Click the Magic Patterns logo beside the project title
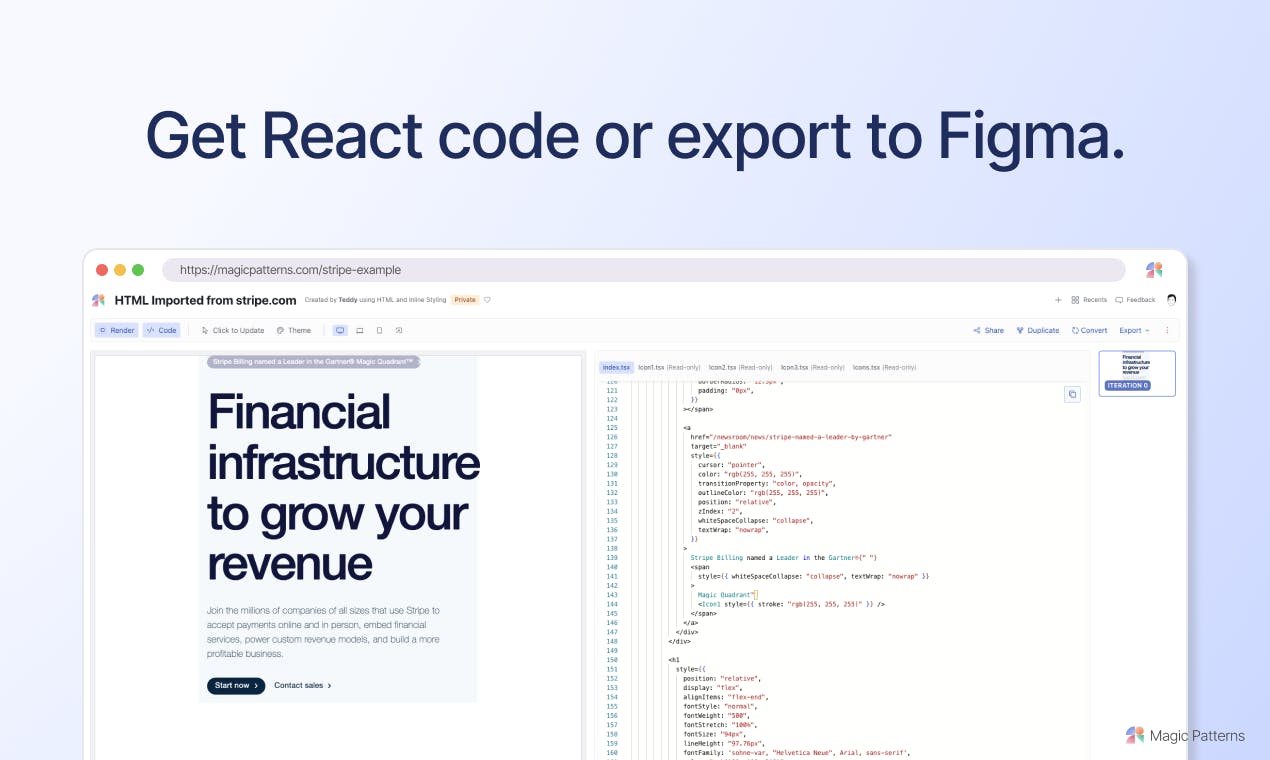This screenshot has height=760, width=1270. (98, 300)
